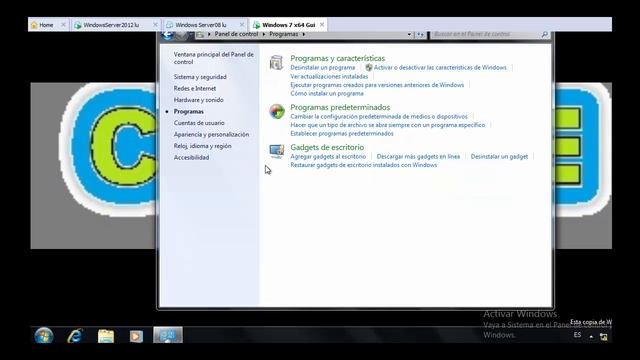Click Agregar gadgets al escritorio
The image size is (640, 360).
[x=328, y=157]
